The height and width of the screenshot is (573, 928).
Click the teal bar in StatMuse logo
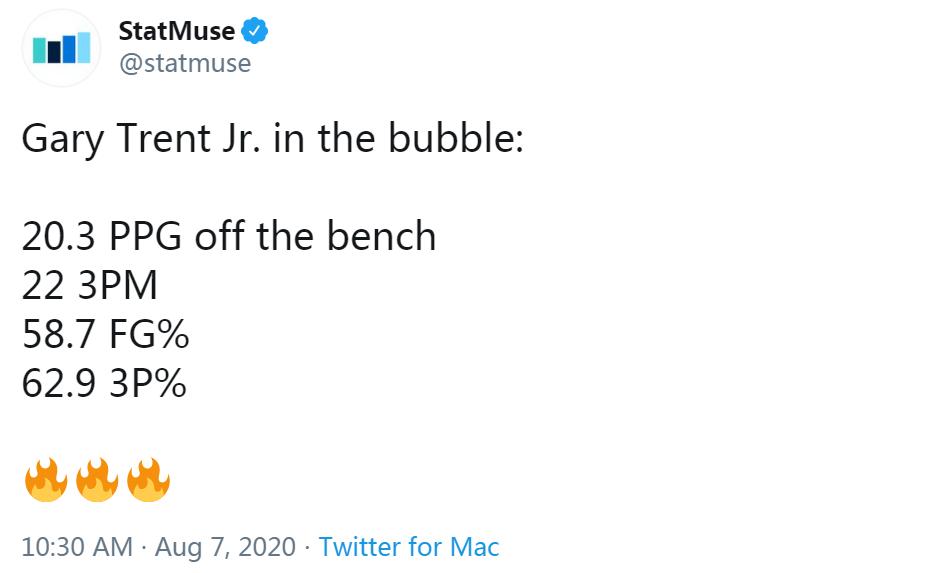click(x=40, y=50)
